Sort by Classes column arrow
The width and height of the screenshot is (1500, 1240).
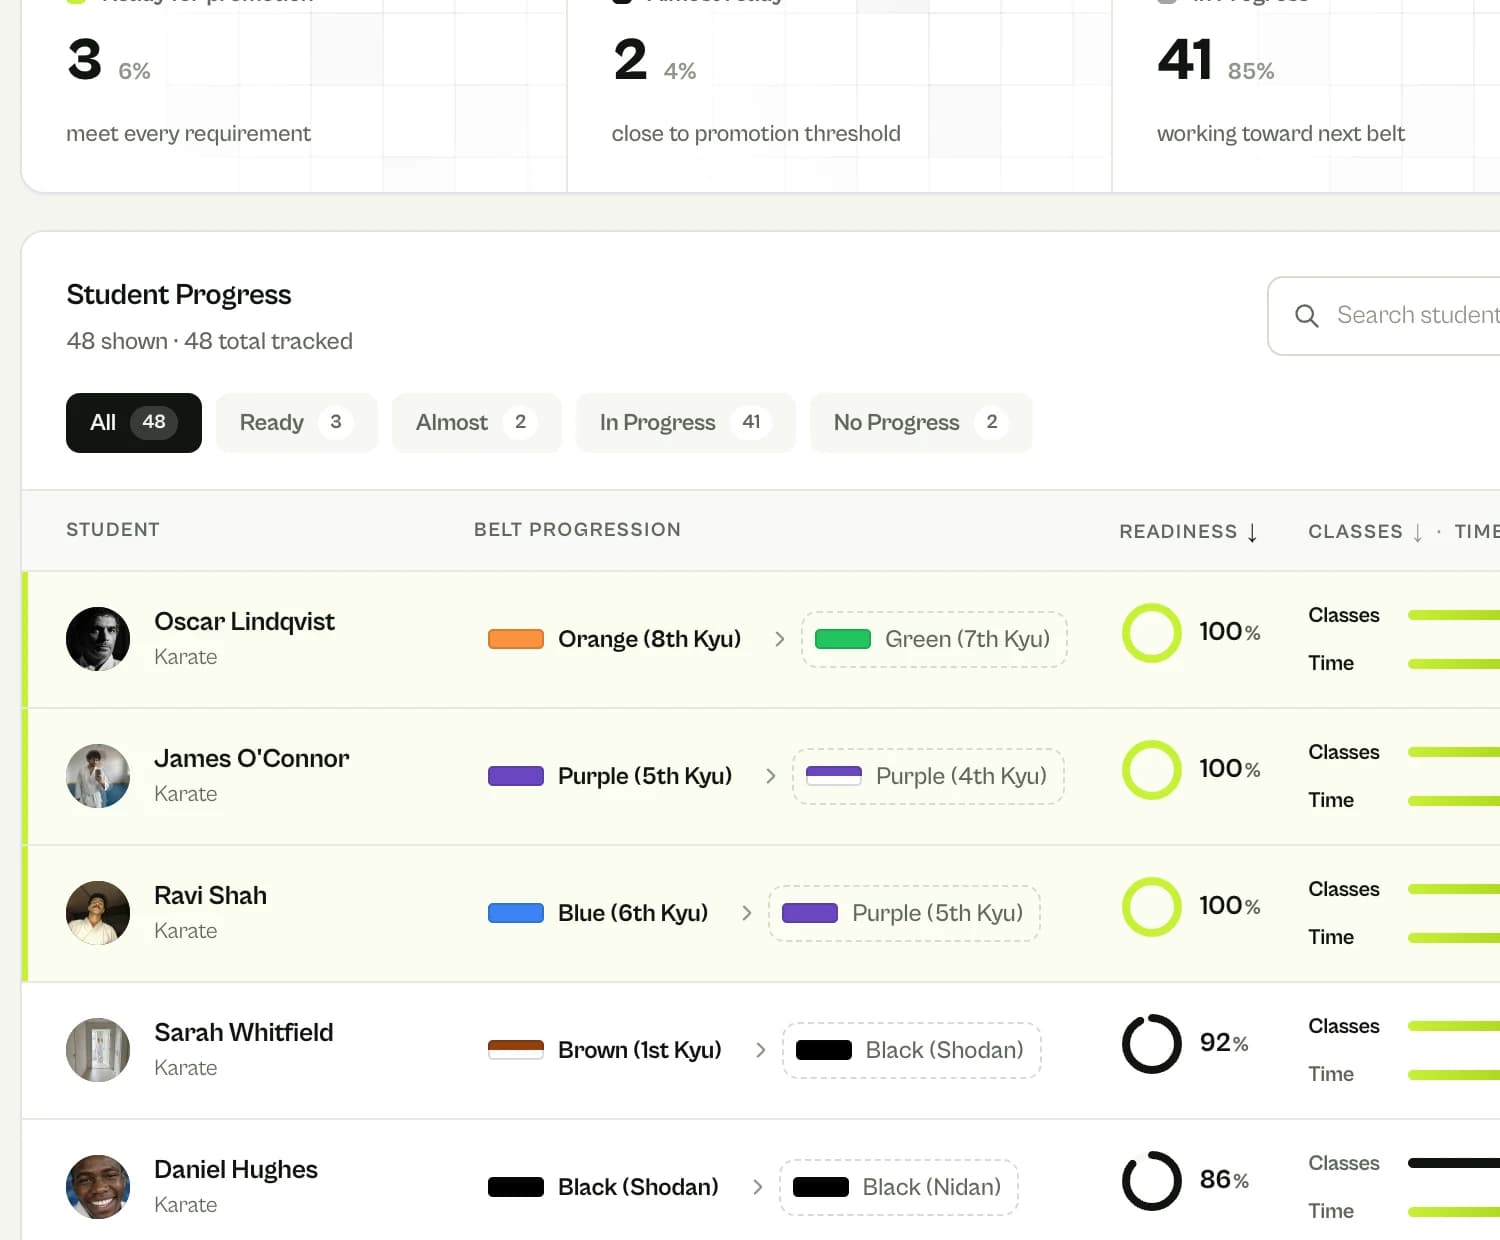[1418, 532]
